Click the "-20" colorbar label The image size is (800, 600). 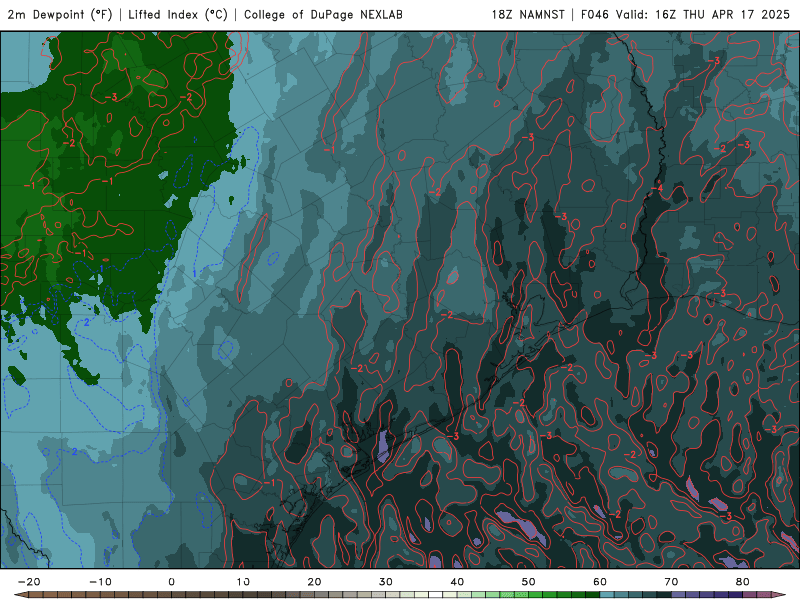[29, 582]
